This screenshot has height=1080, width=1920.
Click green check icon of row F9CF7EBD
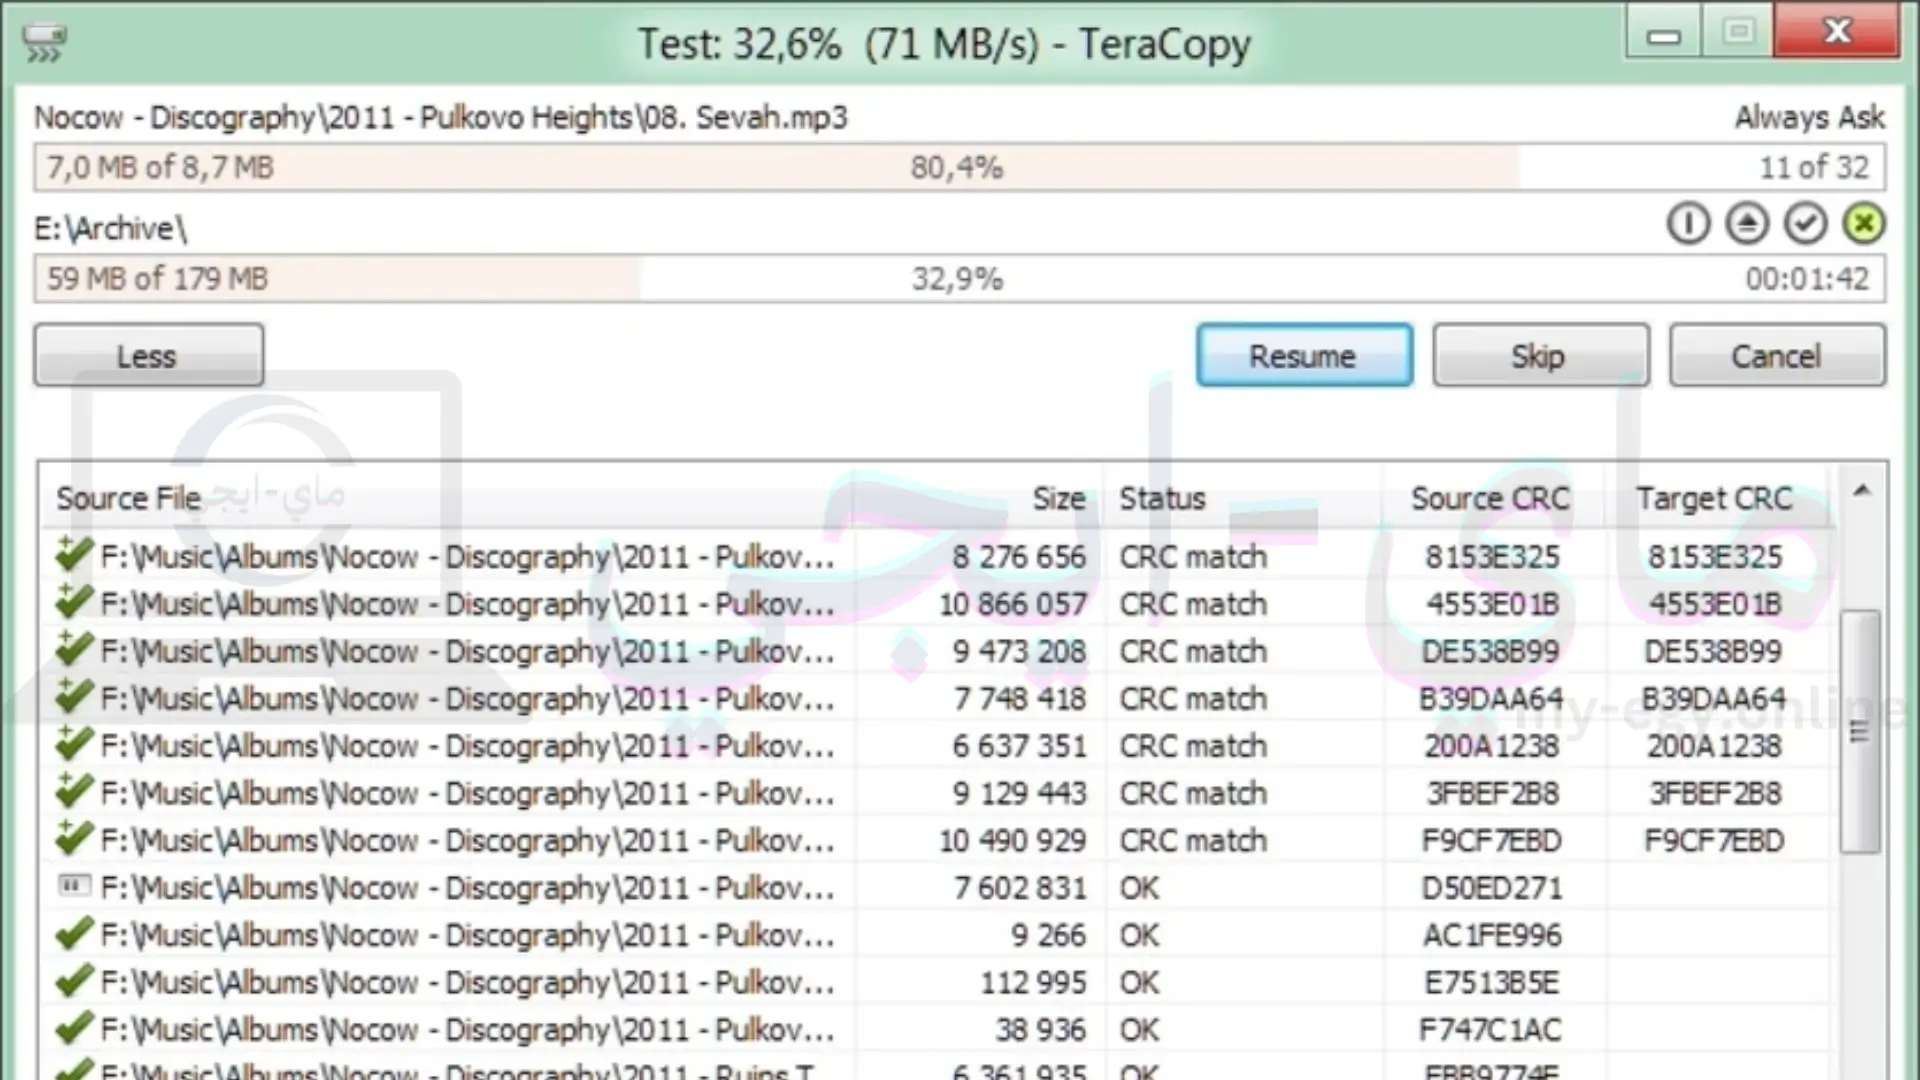(74, 839)
